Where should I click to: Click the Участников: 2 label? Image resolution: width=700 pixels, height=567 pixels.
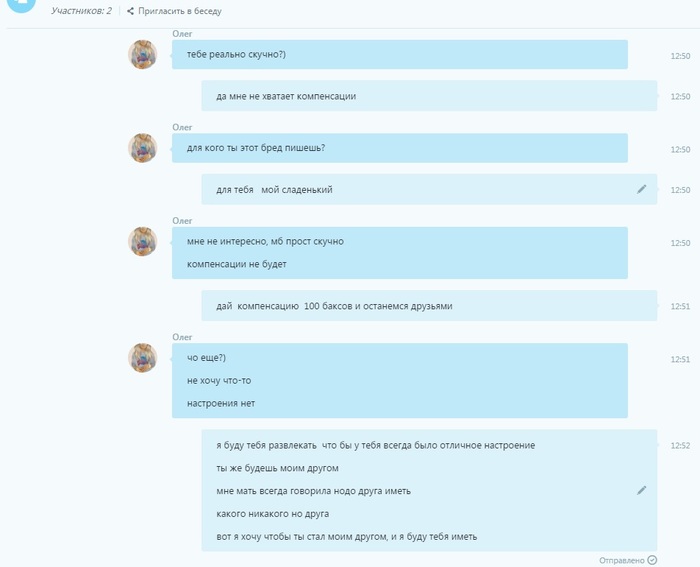coord(81,11)
